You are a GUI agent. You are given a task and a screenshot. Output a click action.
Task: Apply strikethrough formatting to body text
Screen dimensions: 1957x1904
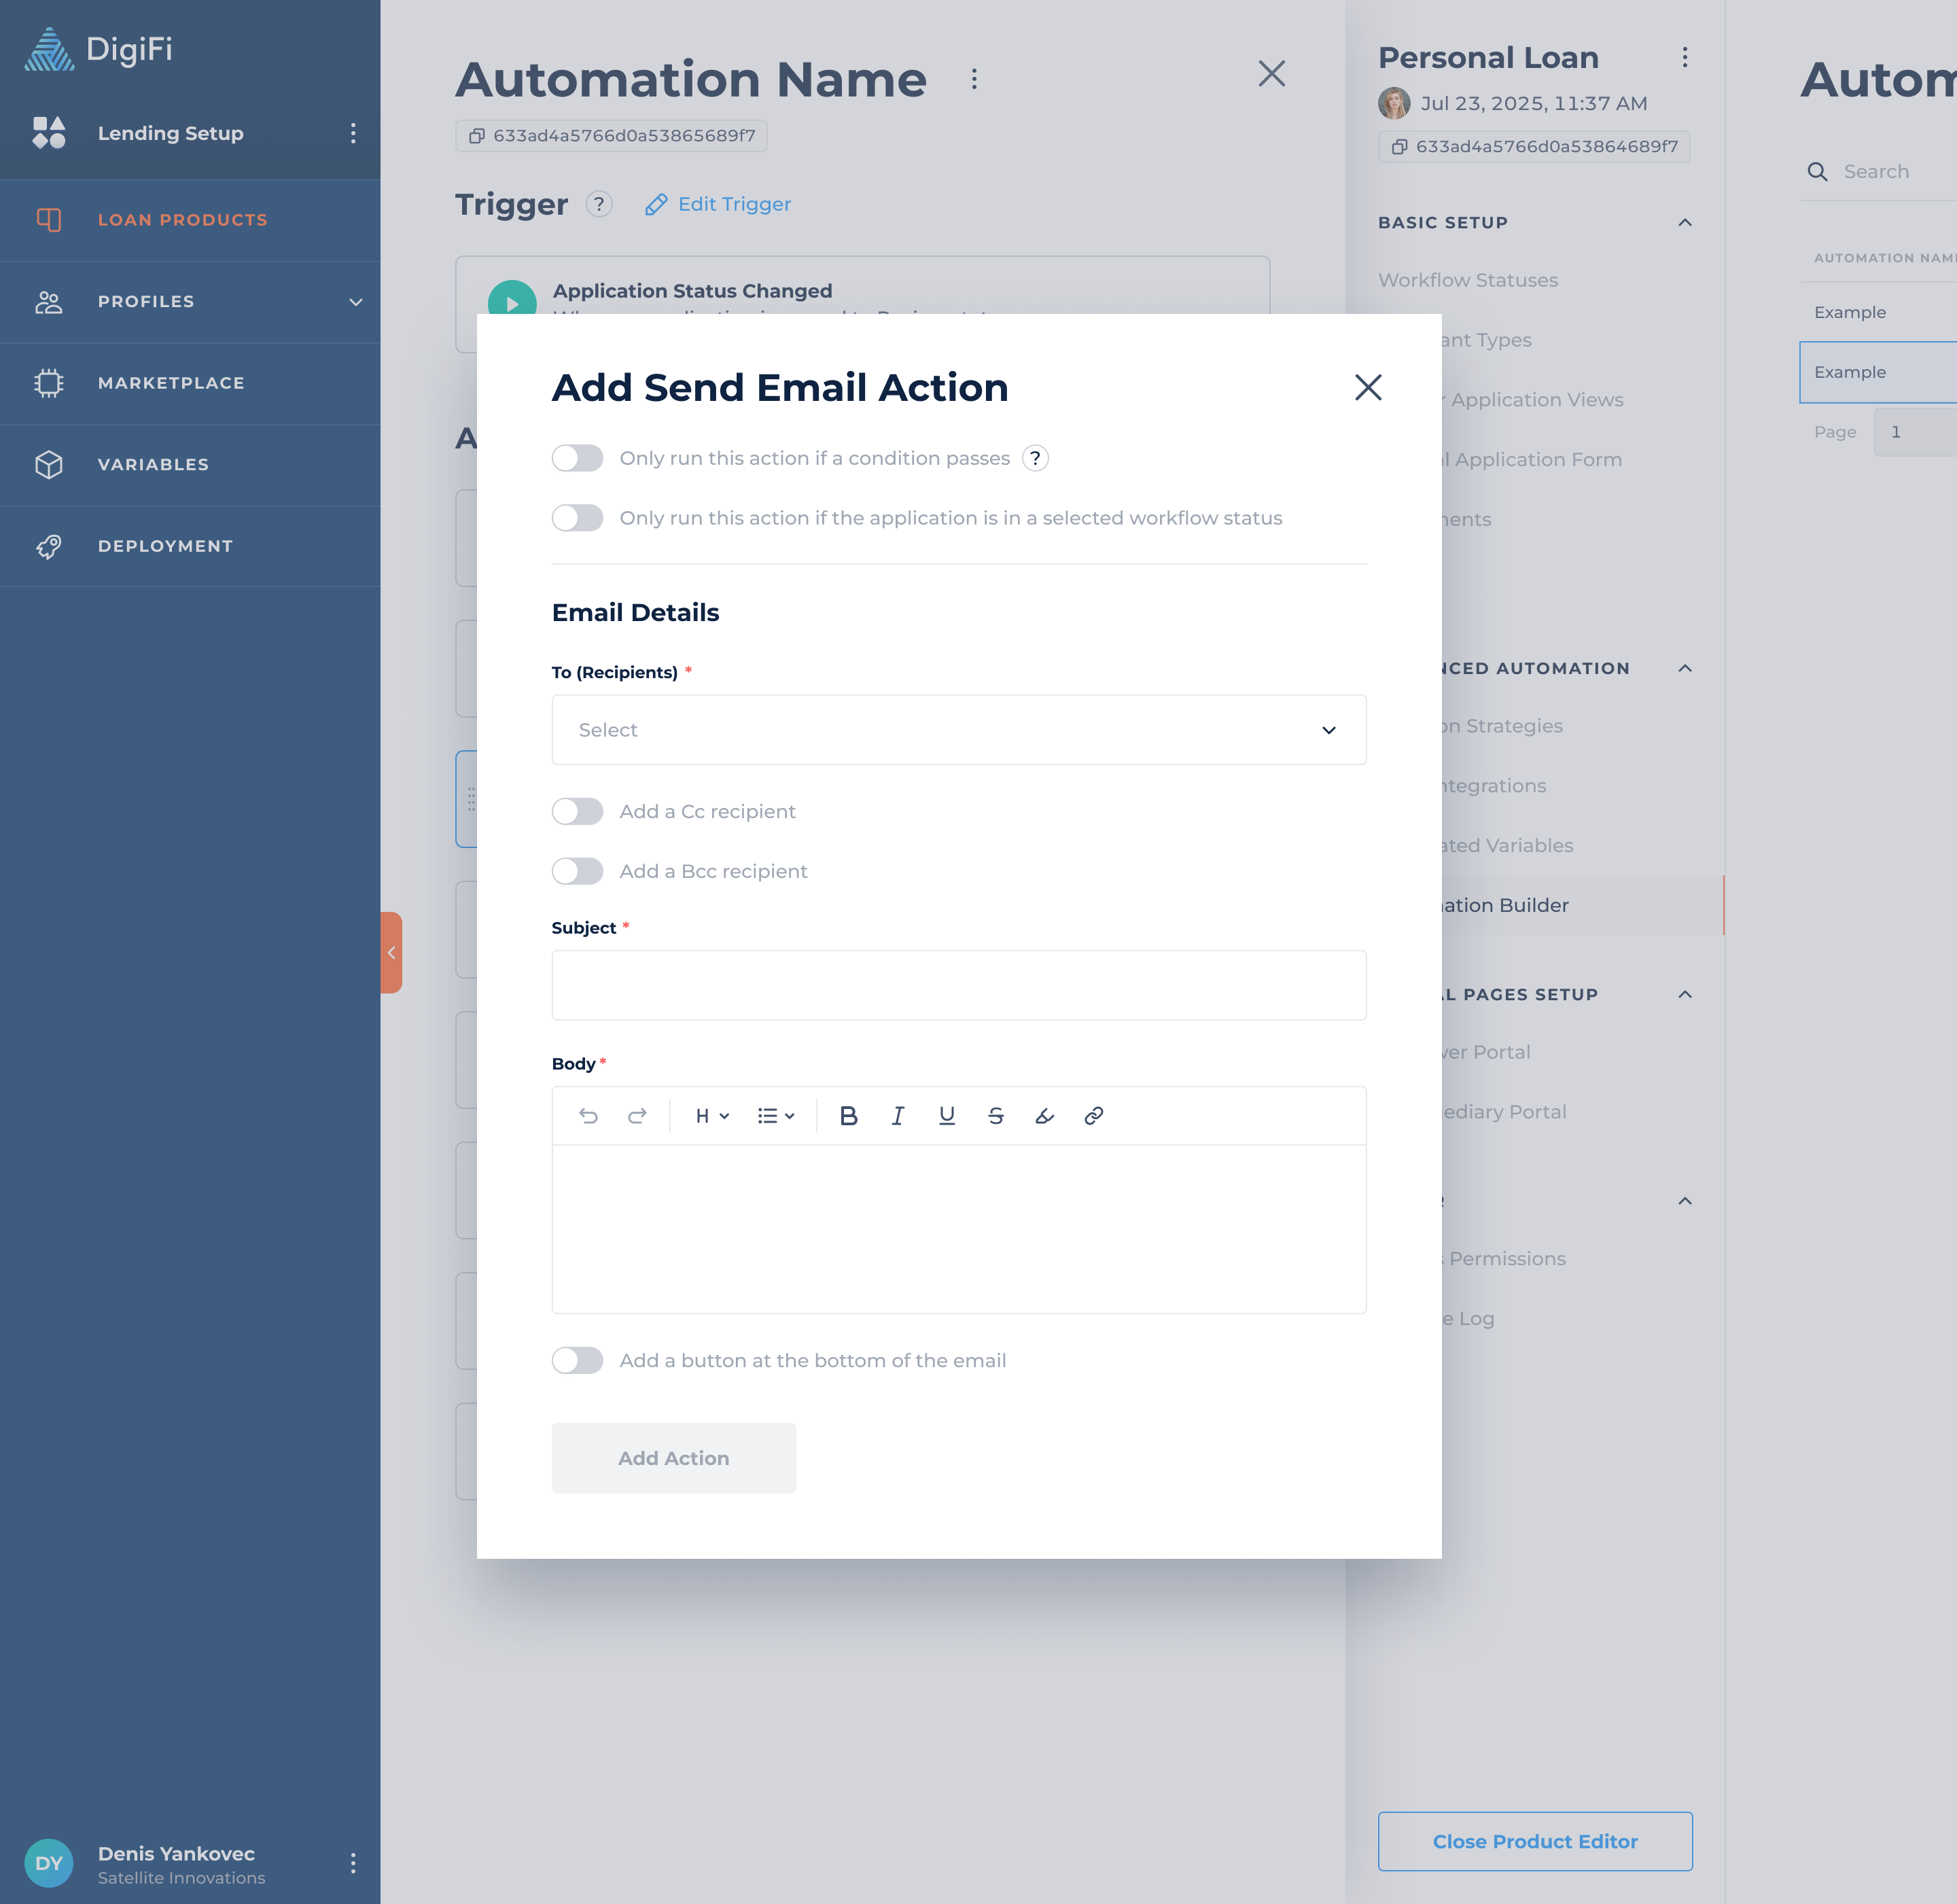pos(995,1116)
